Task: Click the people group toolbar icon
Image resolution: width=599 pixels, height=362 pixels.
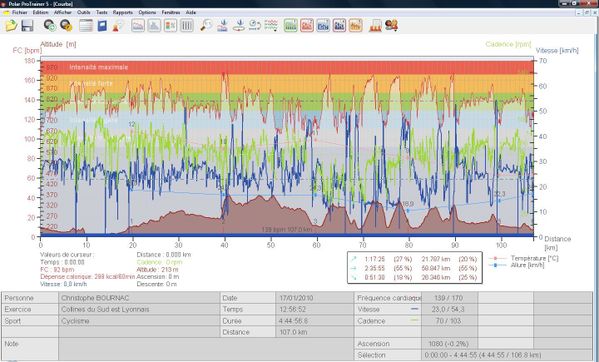Action: [x=391, y=26]
